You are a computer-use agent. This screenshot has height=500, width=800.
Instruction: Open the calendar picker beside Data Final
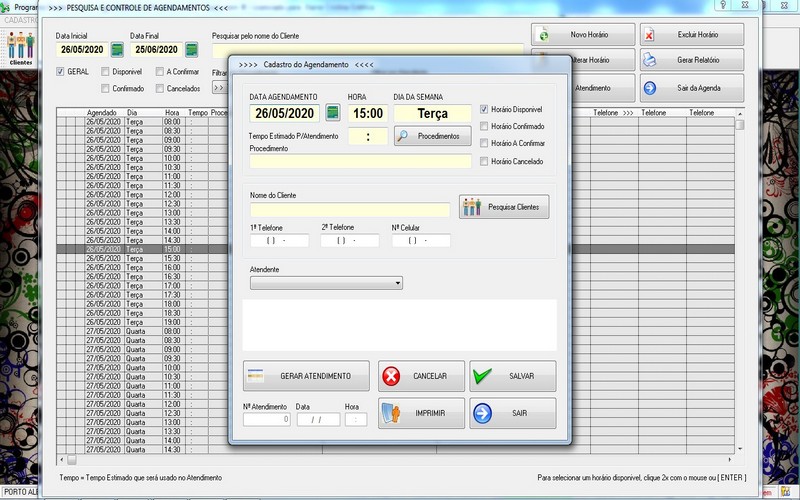(191, 49)
